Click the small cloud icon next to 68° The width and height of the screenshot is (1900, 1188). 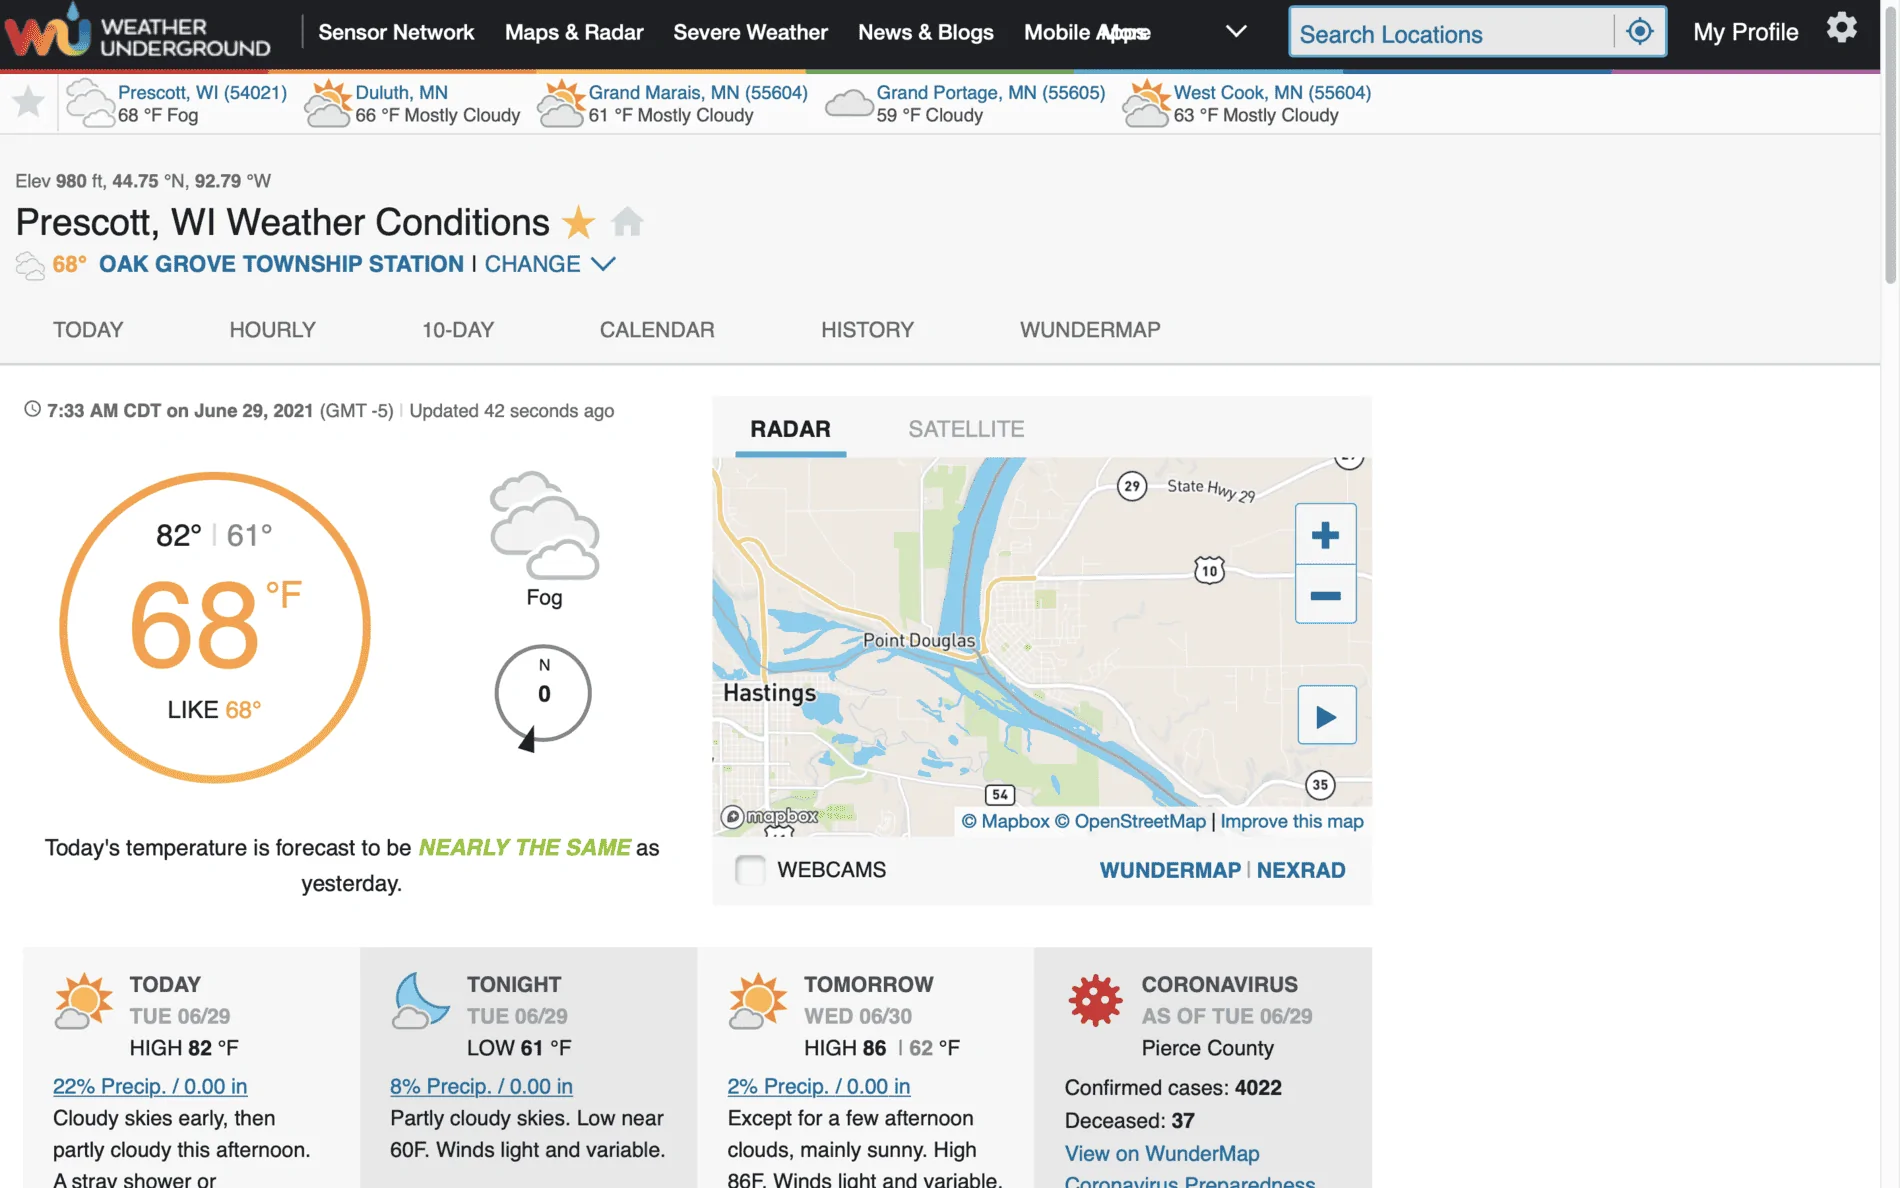(x=31, y=265)
